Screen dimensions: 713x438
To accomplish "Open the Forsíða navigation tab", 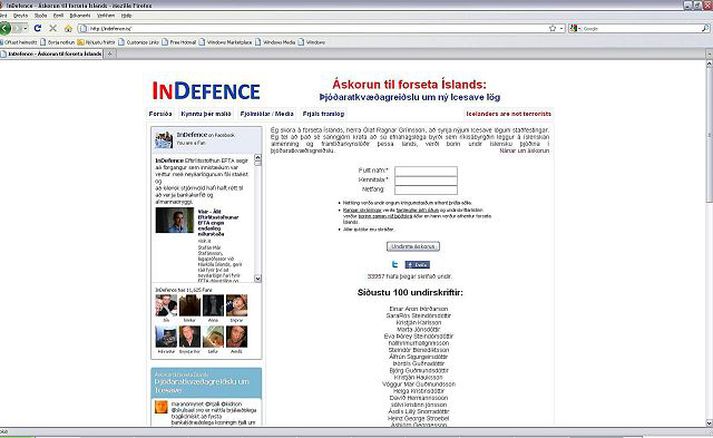I will click(x=161, y=114).
